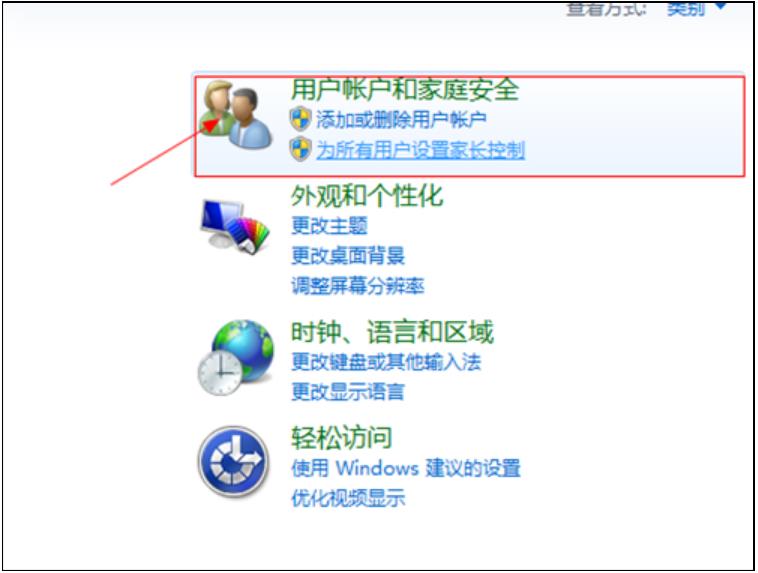Open 时钟、语言和区域 category heading
Screen dimensions: 758x573
pos(392,332)
